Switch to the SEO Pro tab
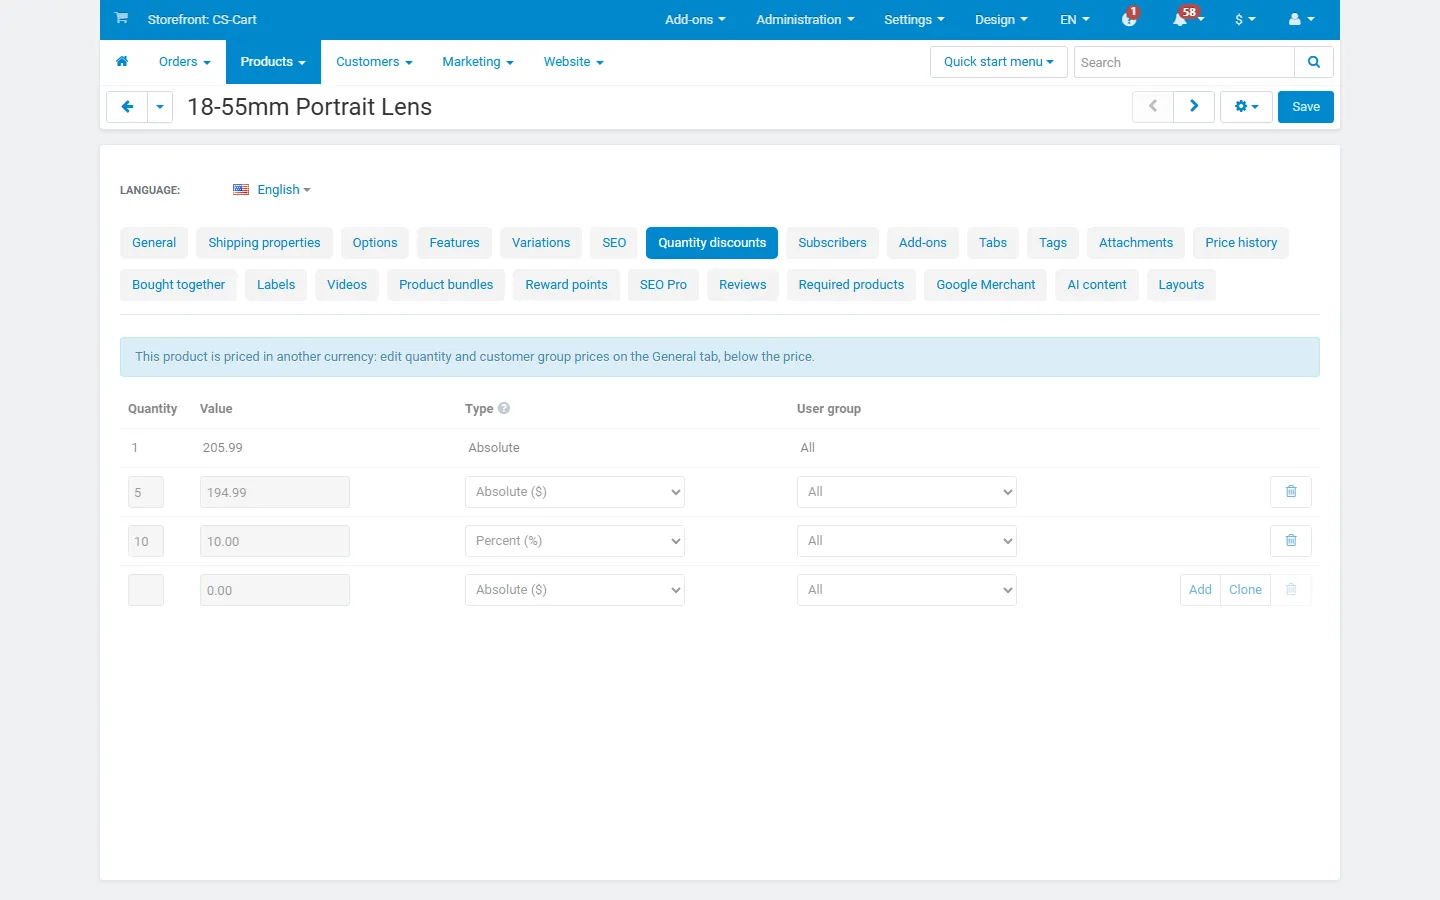 663,285
